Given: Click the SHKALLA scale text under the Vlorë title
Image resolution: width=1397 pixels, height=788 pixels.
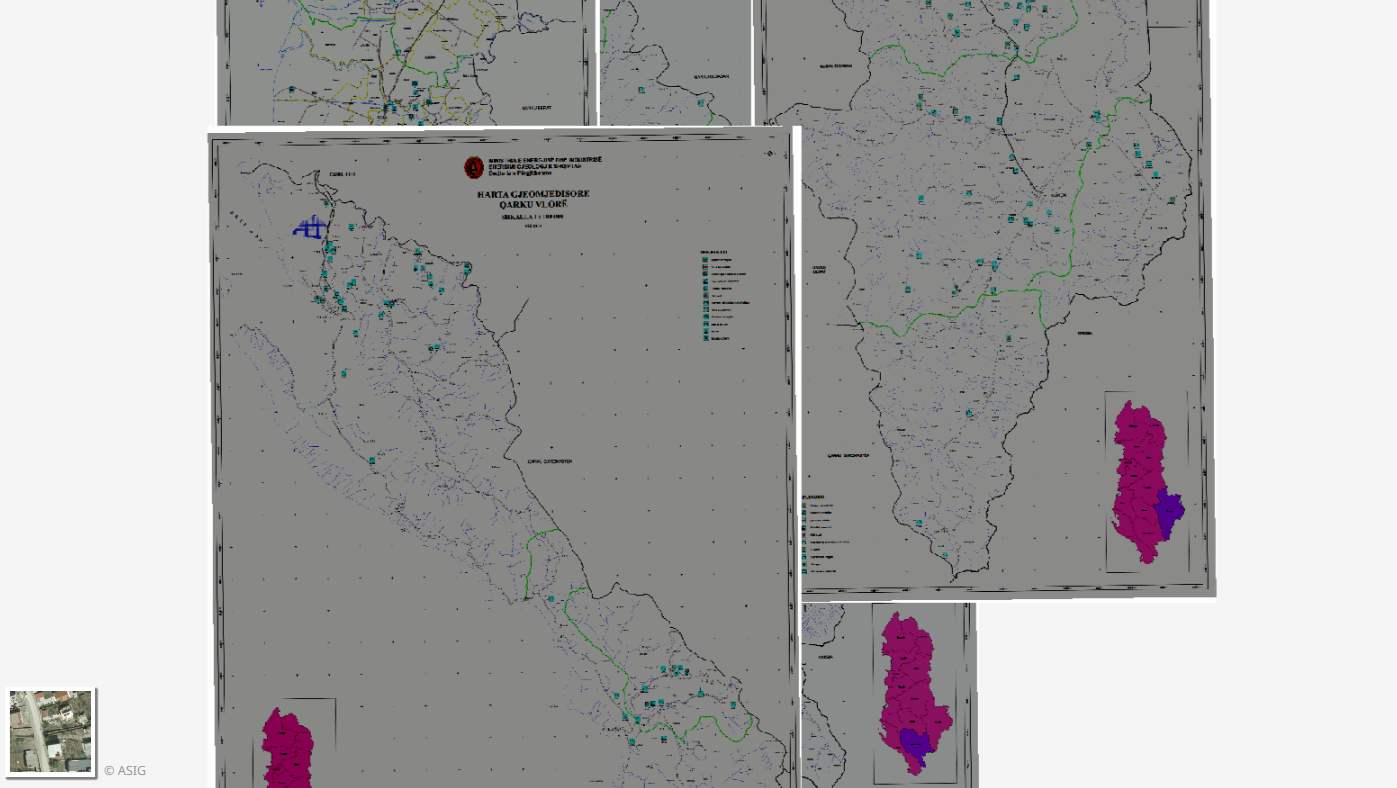Looking at the screenshot, I should (x=533, y=216).
